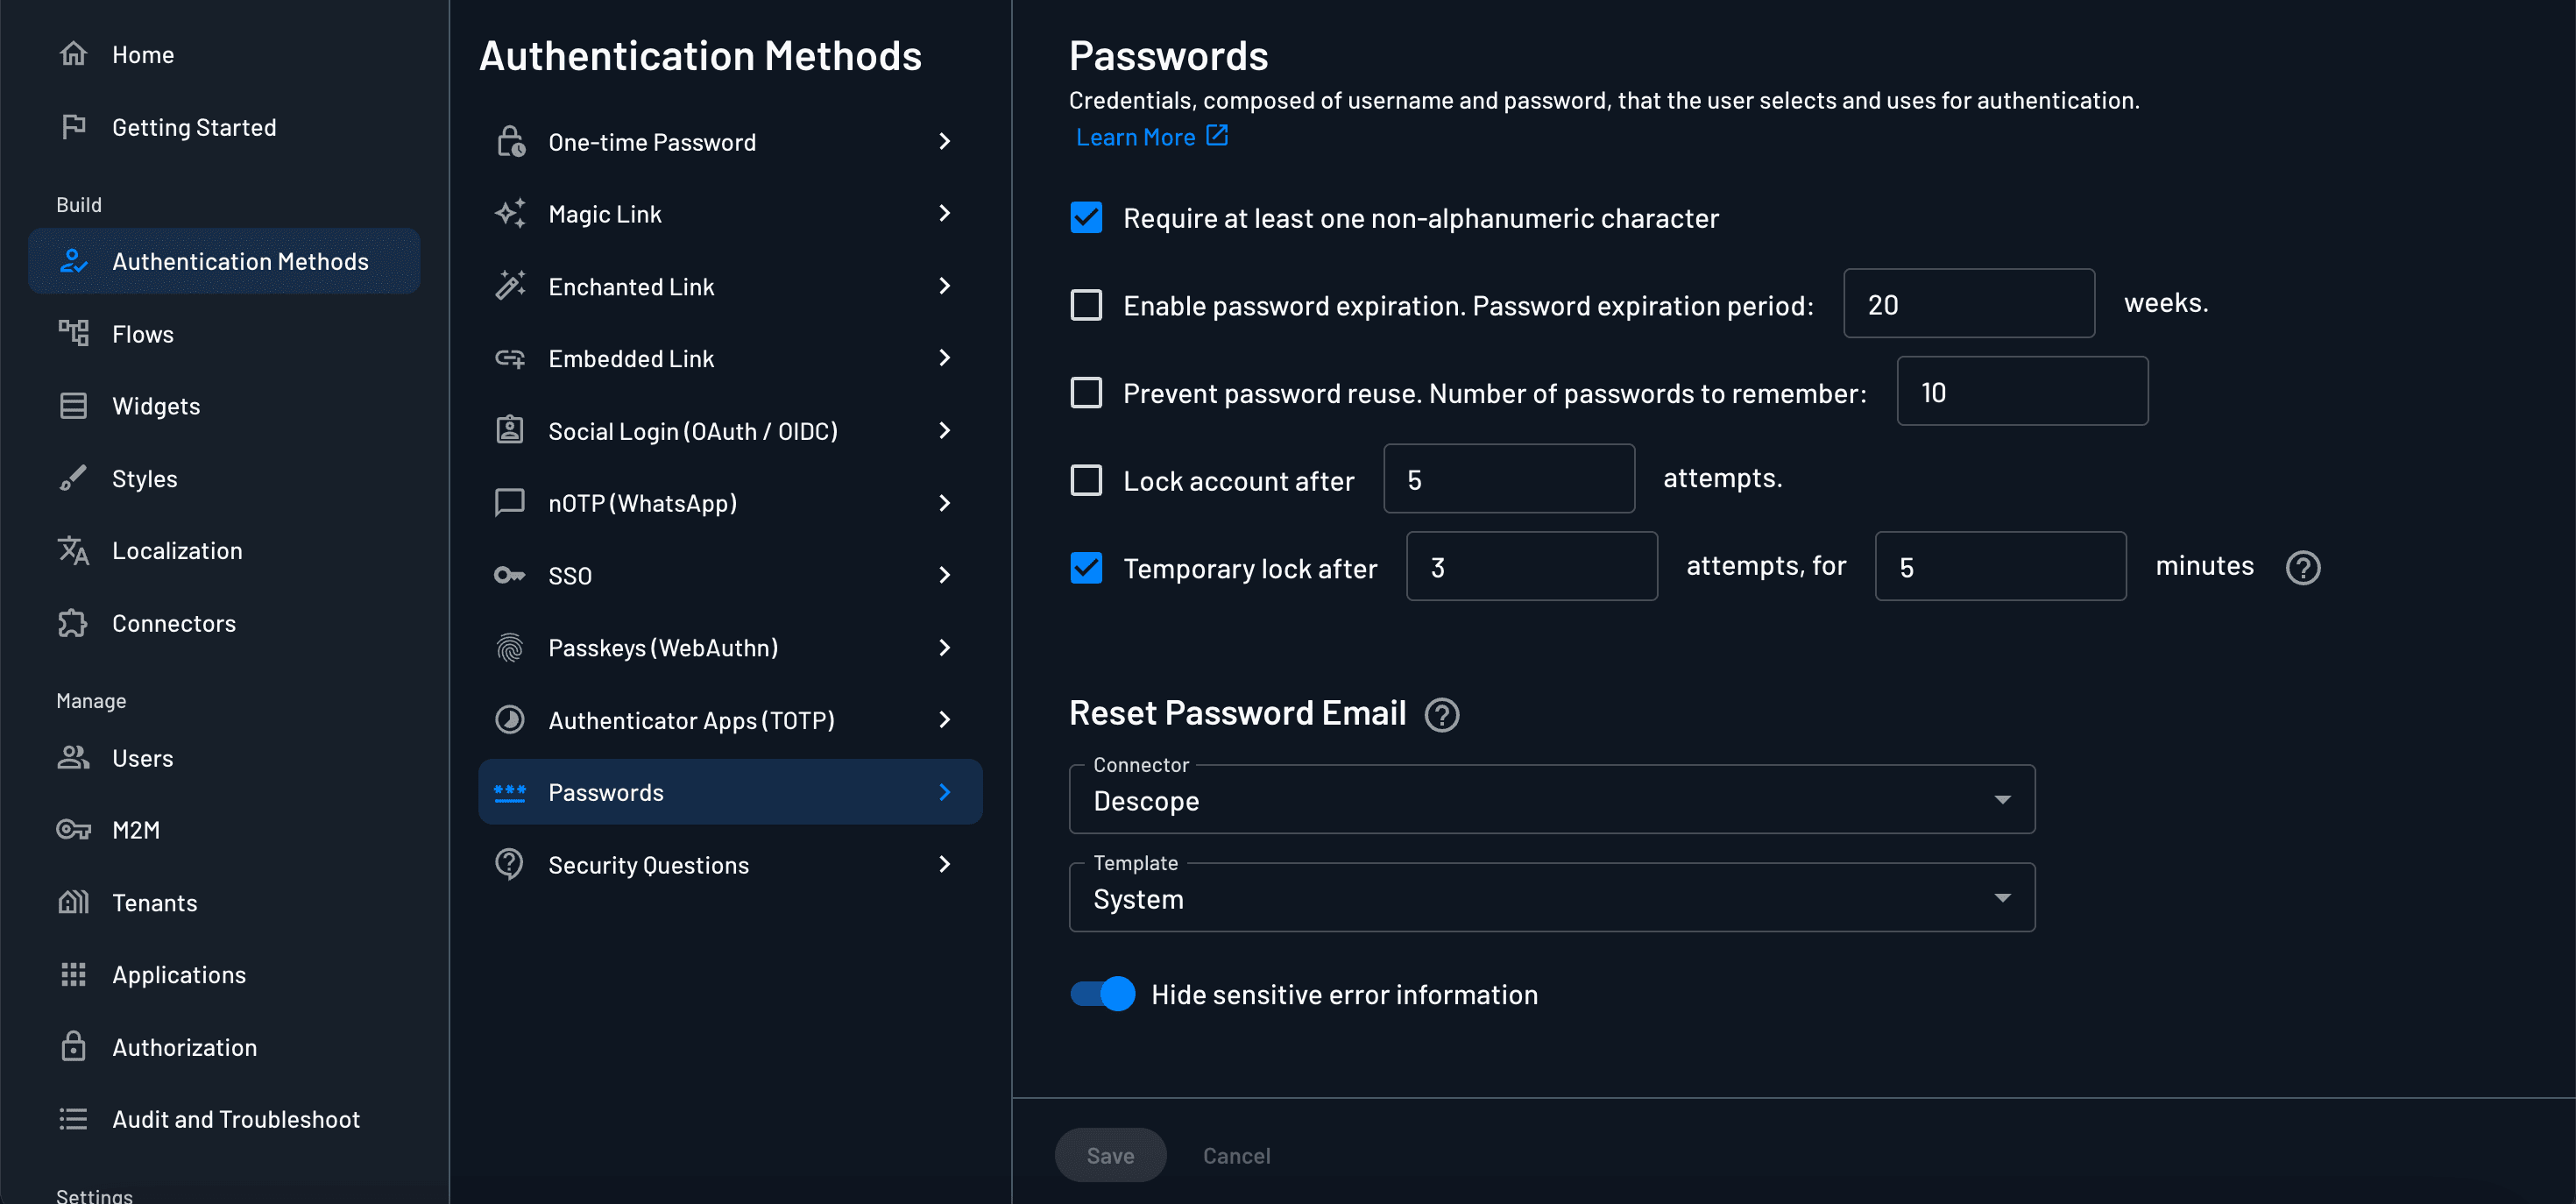Click the Save button

(x=1109, y=1155)
